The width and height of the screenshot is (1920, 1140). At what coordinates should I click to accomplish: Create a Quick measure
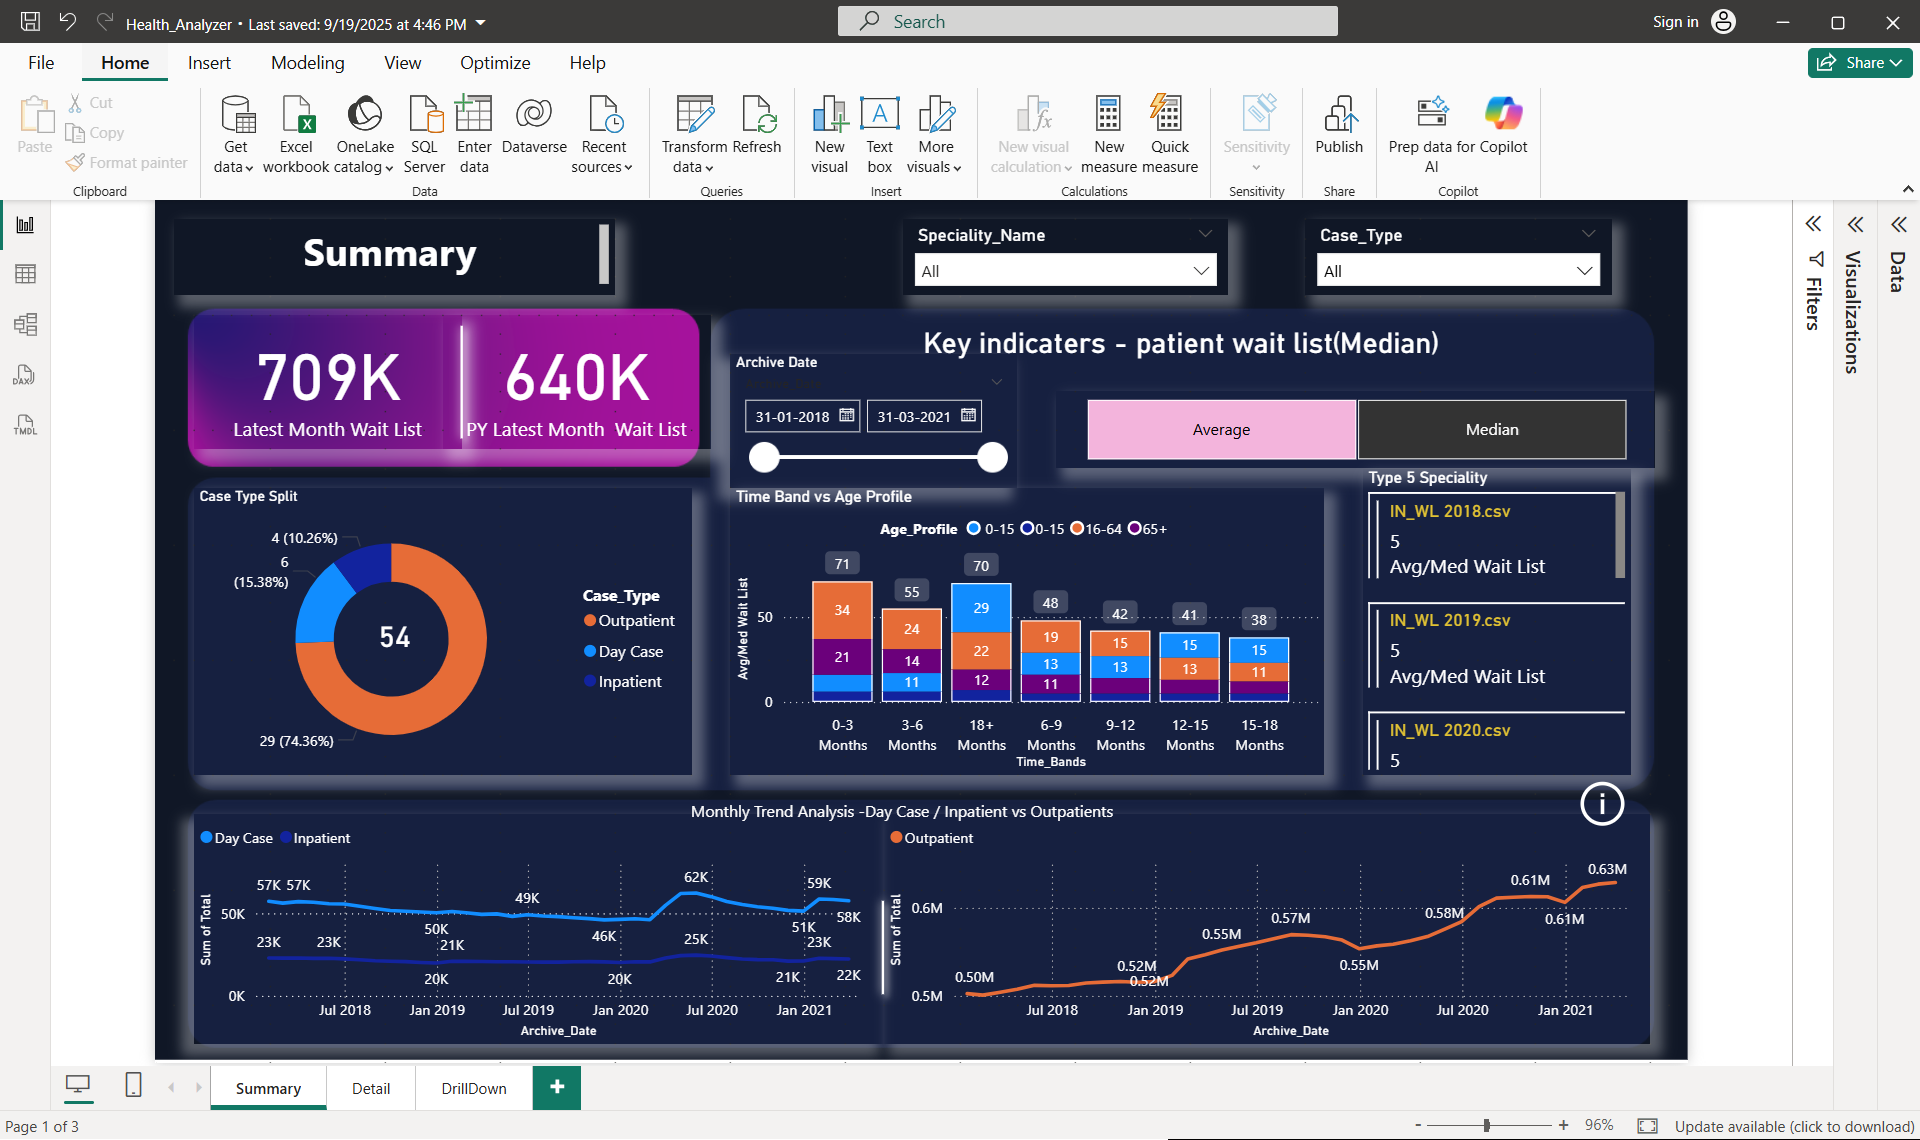click(1170, 134)
